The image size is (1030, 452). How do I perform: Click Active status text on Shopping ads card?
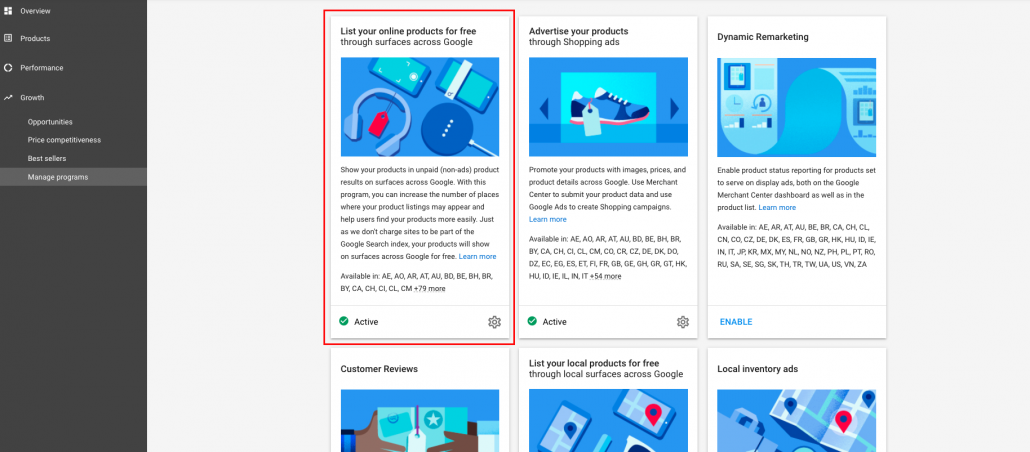click(554, 322)
